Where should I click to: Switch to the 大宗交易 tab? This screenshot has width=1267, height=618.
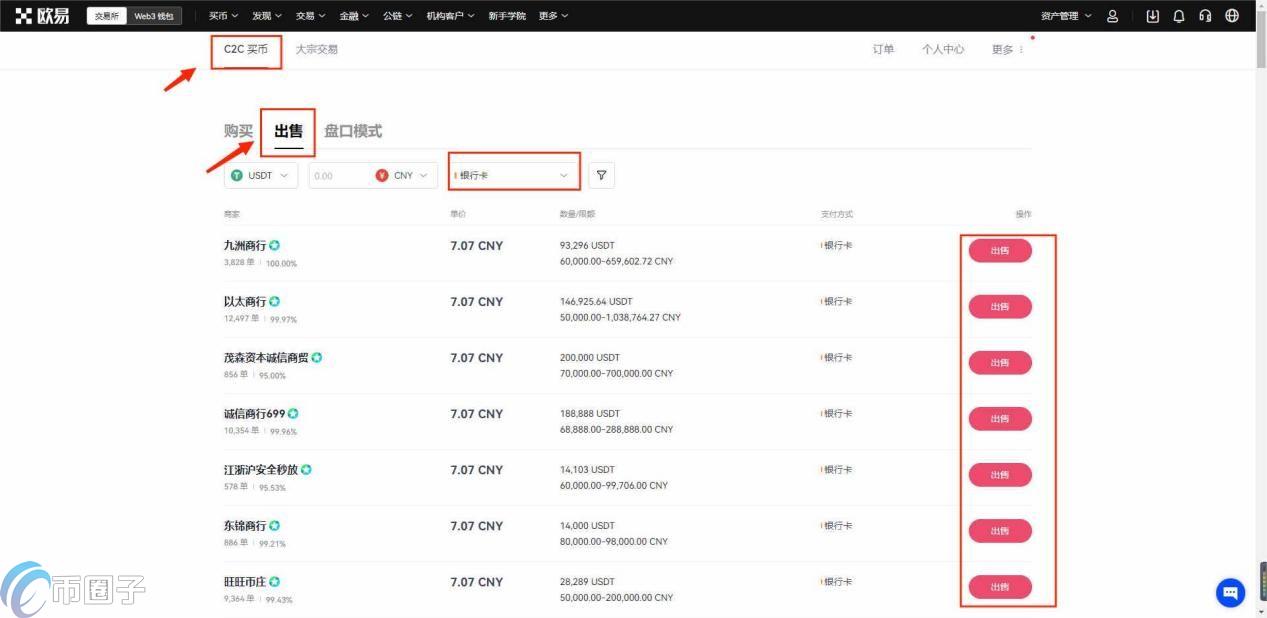pos(316,49)
